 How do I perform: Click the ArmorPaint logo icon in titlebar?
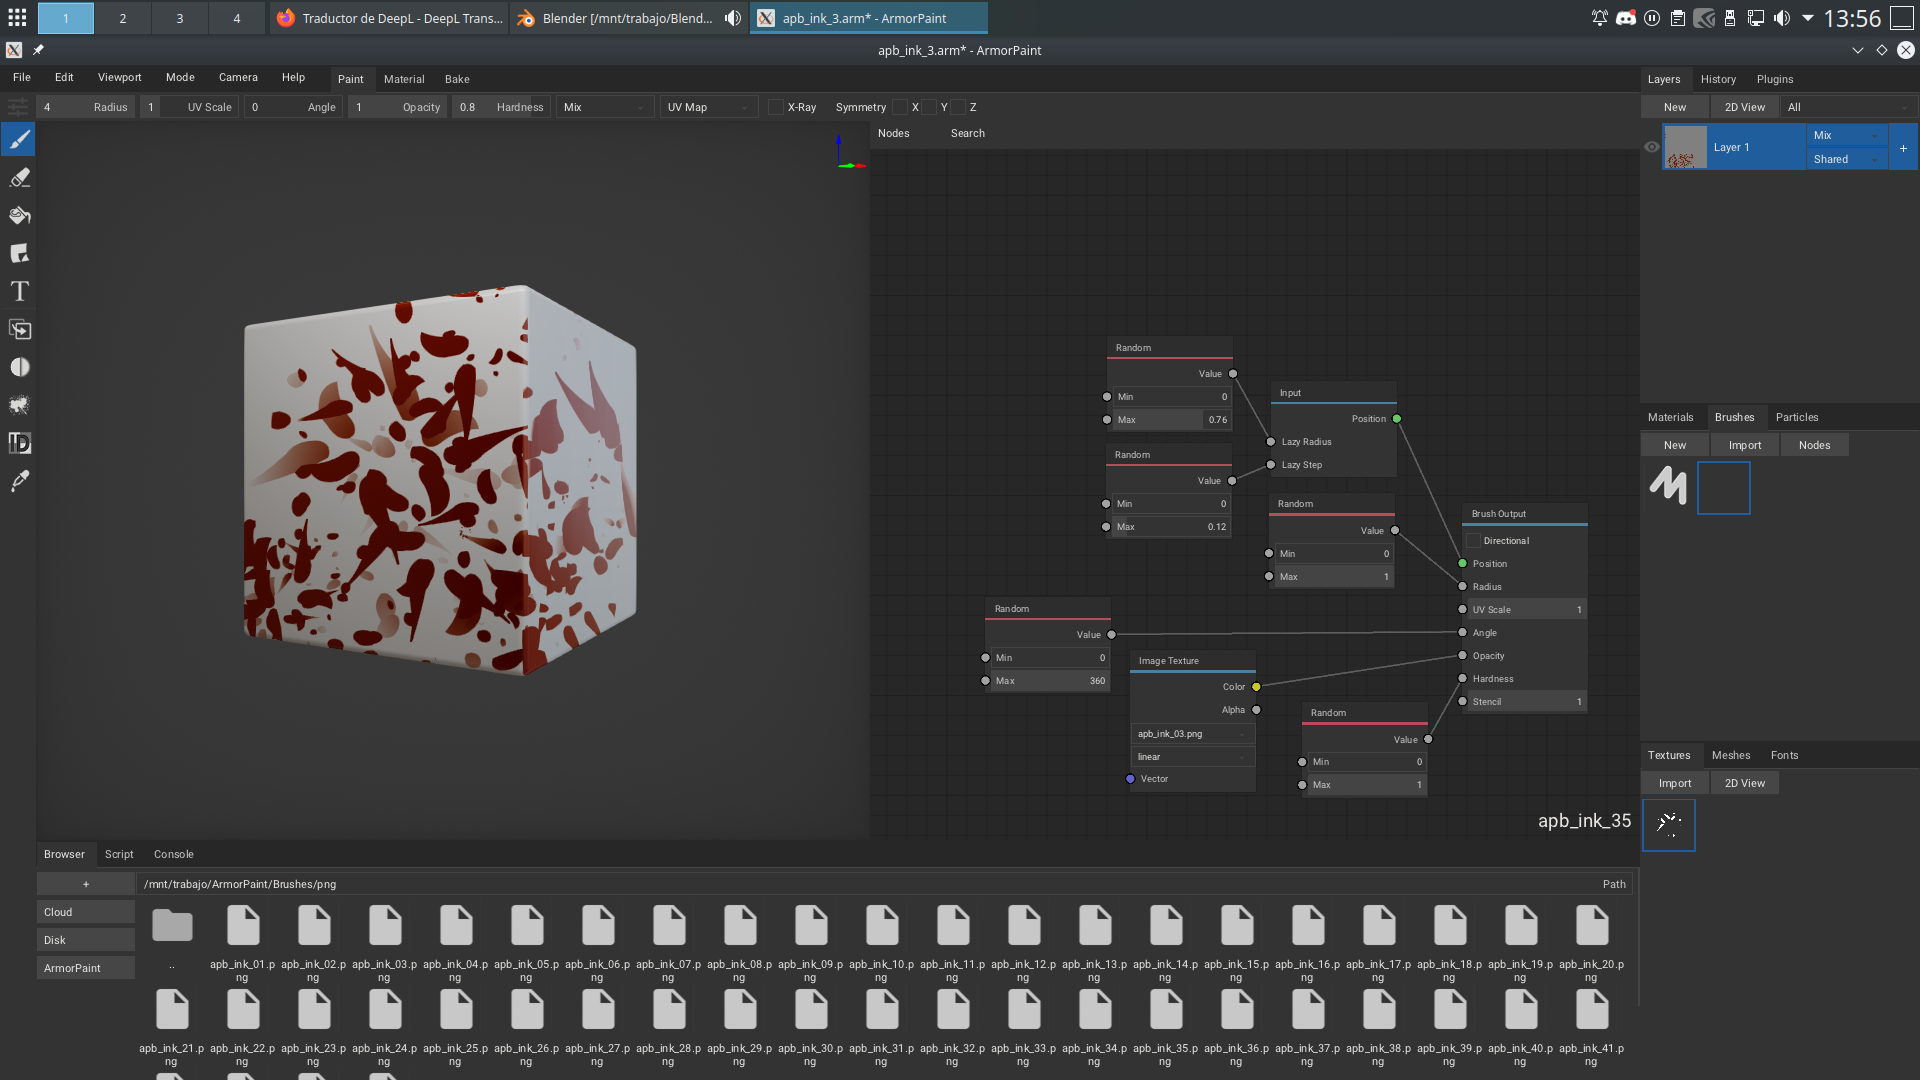pyautogui.click(x=14, y=50)
